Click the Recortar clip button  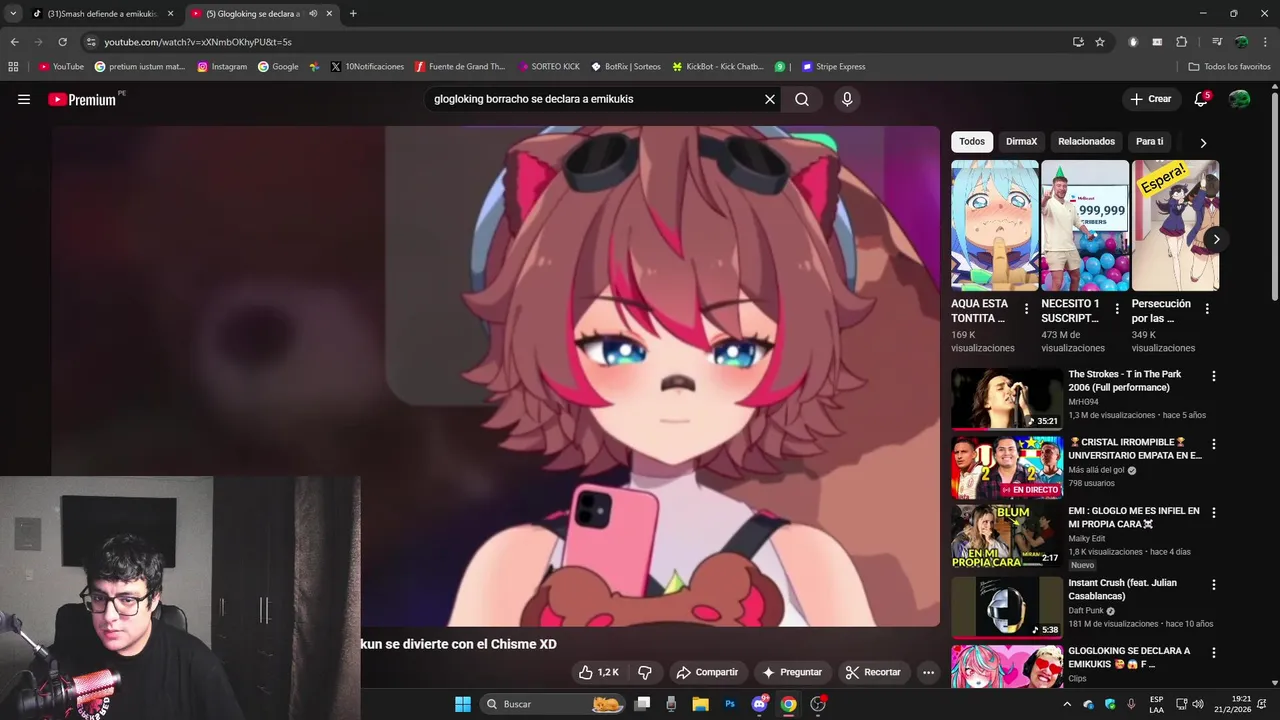[x=873, y=672]
